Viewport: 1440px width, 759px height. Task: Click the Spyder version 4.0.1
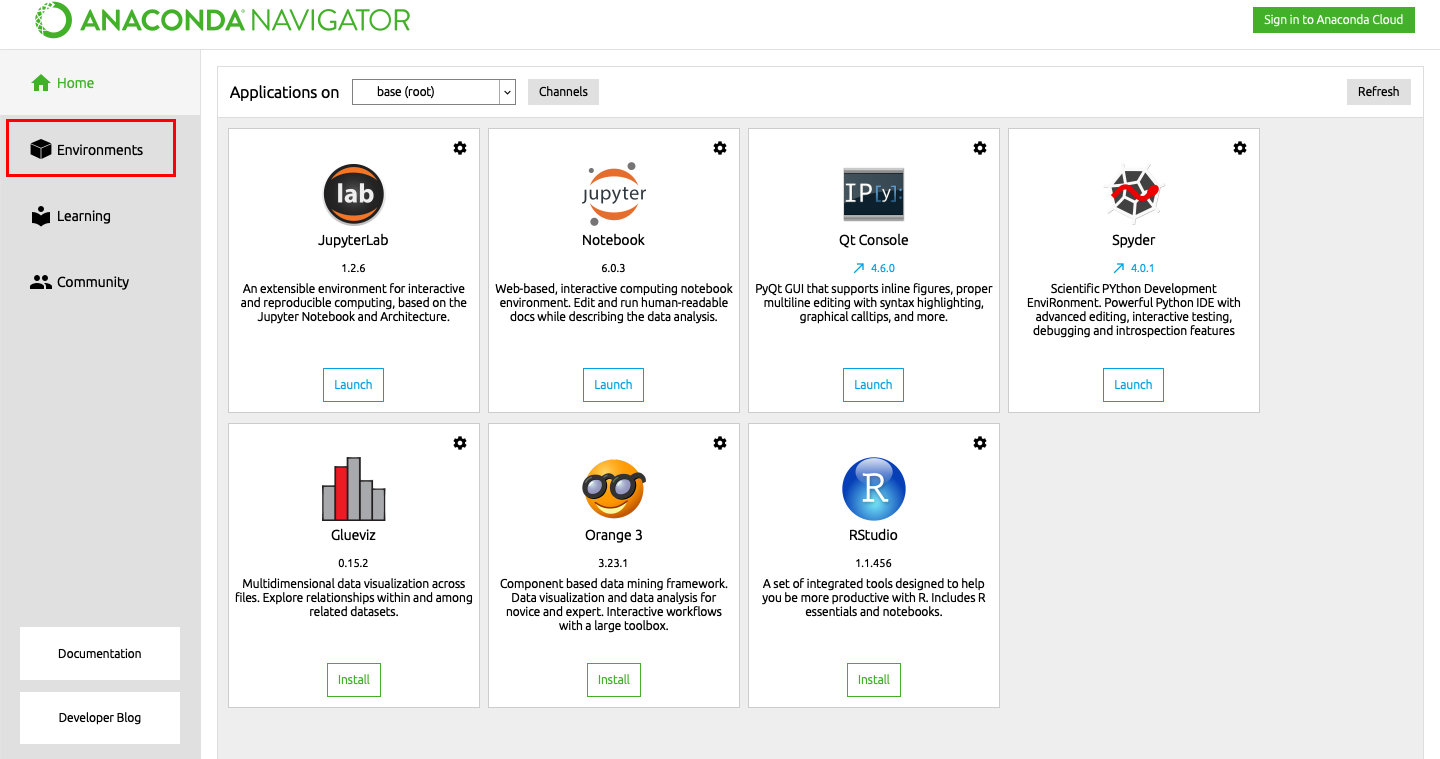[1143, 268]
